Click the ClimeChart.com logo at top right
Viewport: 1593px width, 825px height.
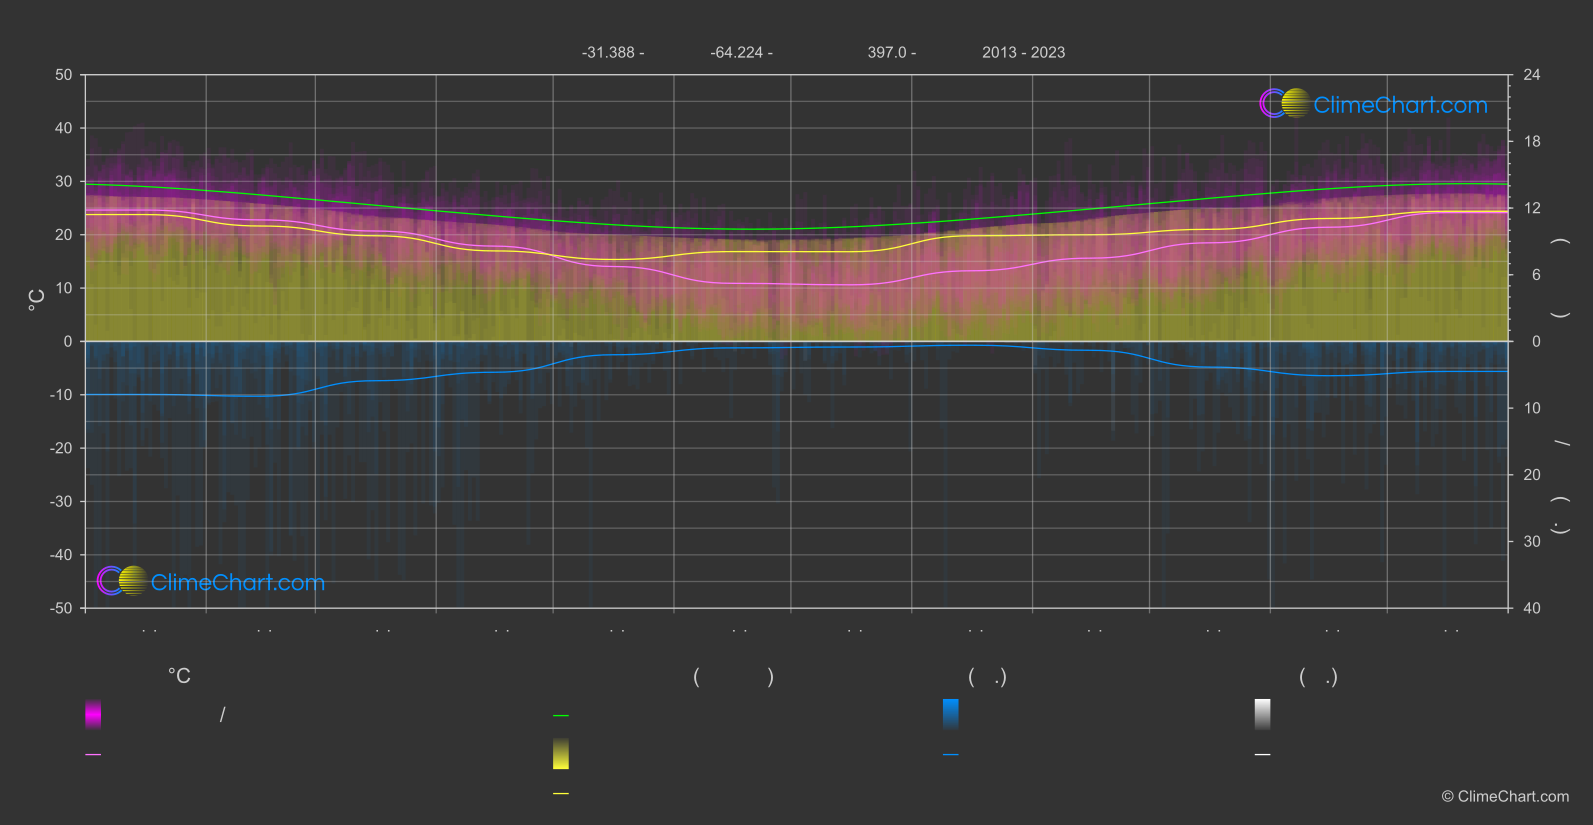[x=1373, y=104]
